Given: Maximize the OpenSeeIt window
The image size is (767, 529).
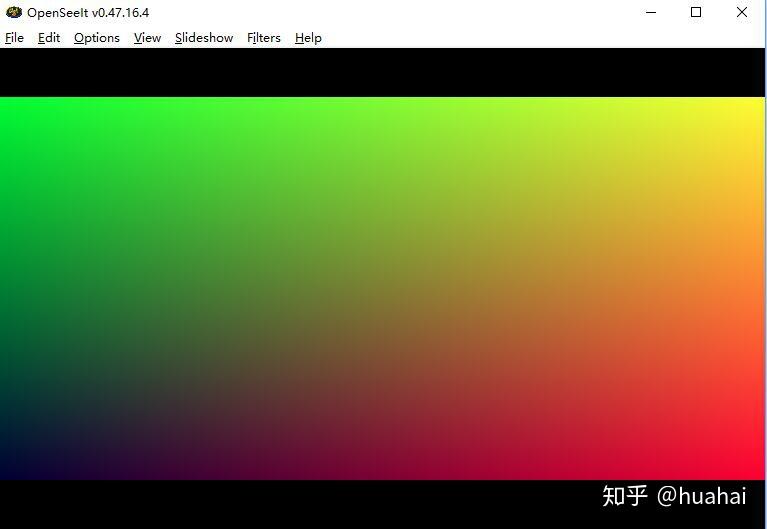Looking at the screenshot, I should pyautogui.click(x=696, y=12).
